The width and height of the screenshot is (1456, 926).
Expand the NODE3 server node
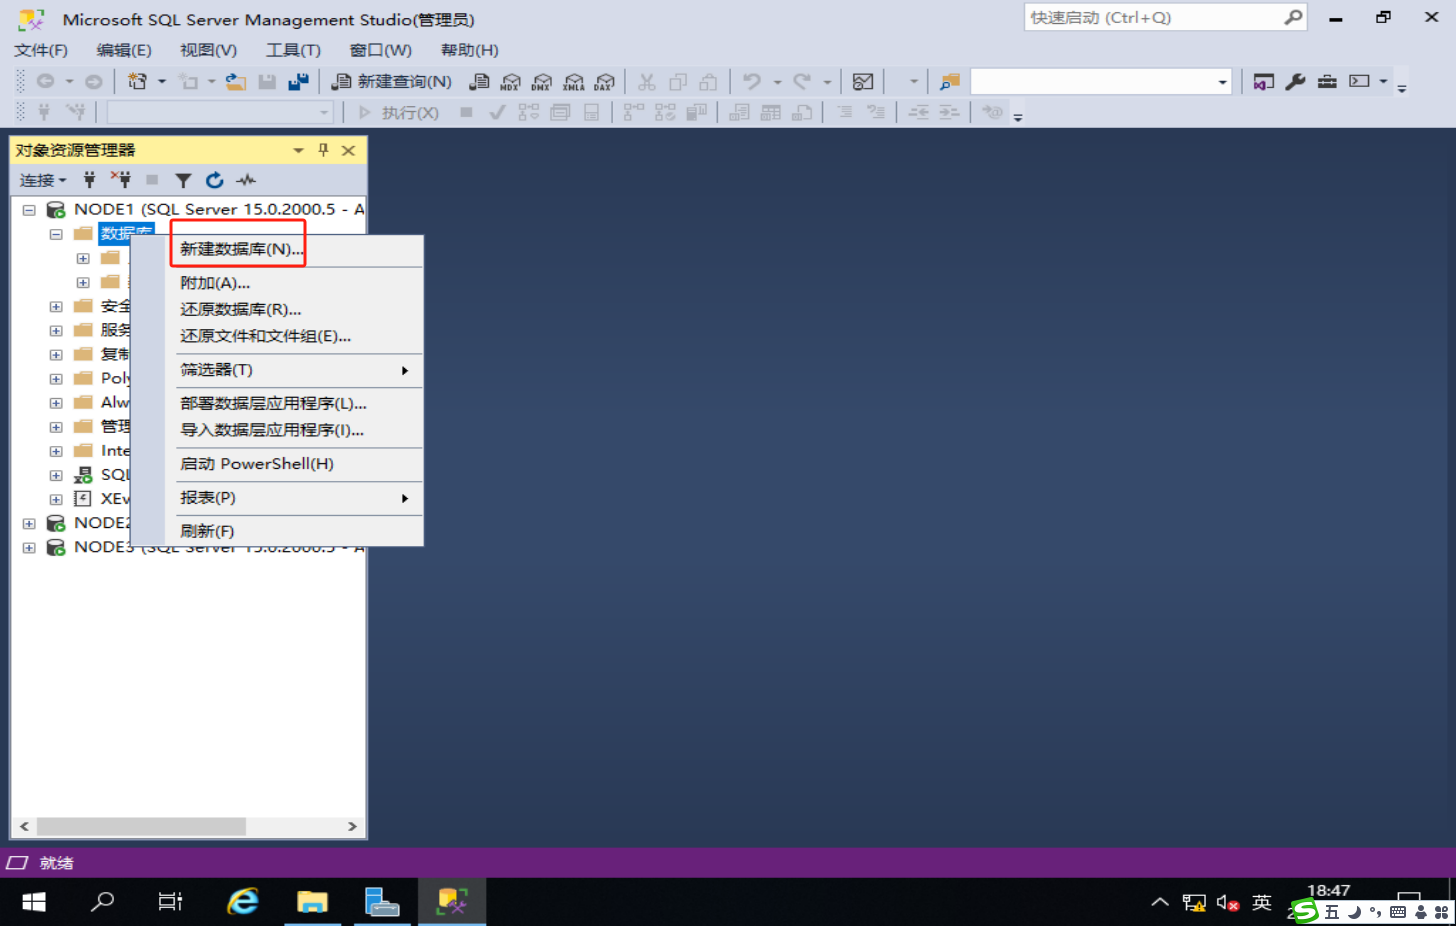click(x=29, y=548)
